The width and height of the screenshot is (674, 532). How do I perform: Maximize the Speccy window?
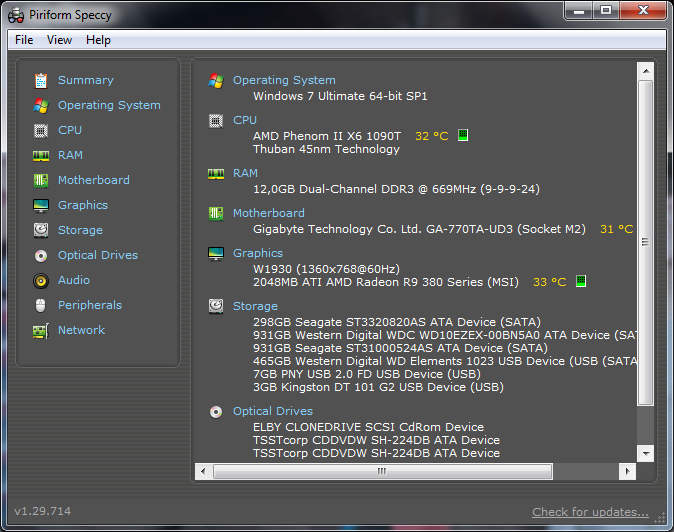pos(606,10)
